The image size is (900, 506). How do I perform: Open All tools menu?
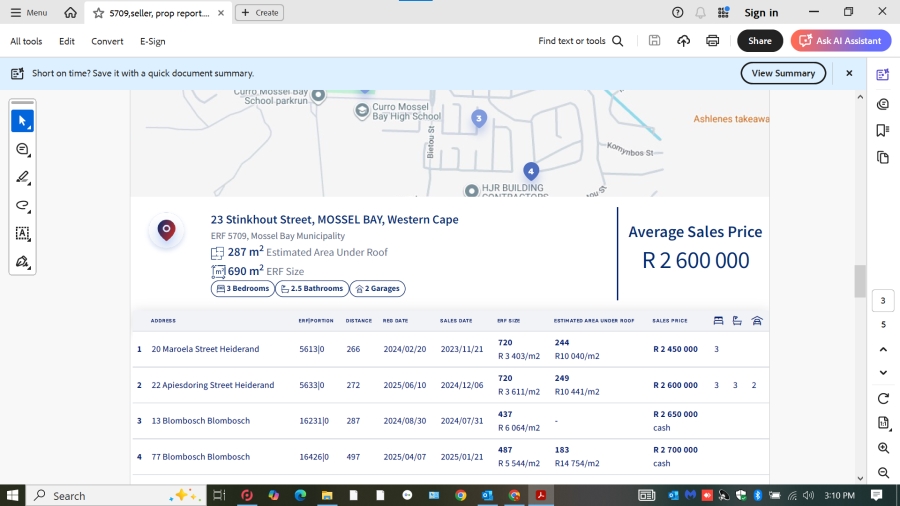26,41
